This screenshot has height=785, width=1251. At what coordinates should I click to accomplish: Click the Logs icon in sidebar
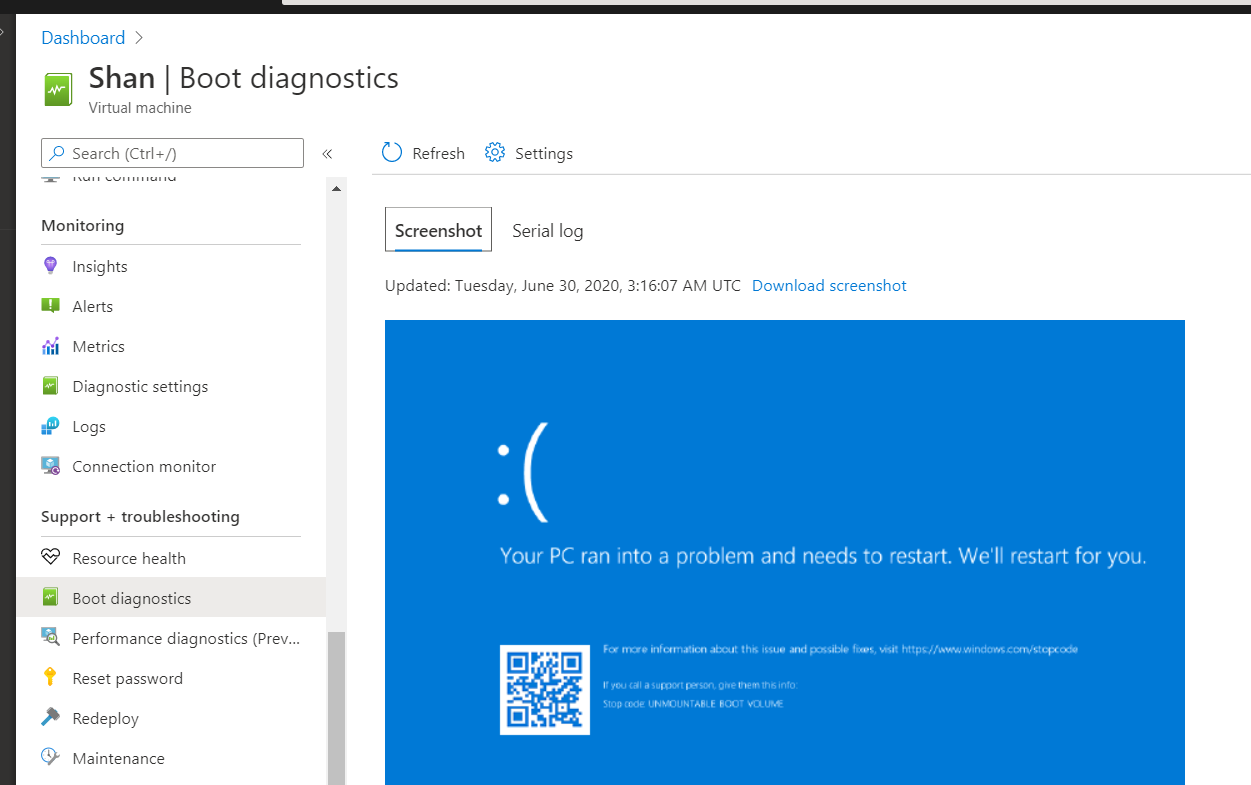pos(50,426)
